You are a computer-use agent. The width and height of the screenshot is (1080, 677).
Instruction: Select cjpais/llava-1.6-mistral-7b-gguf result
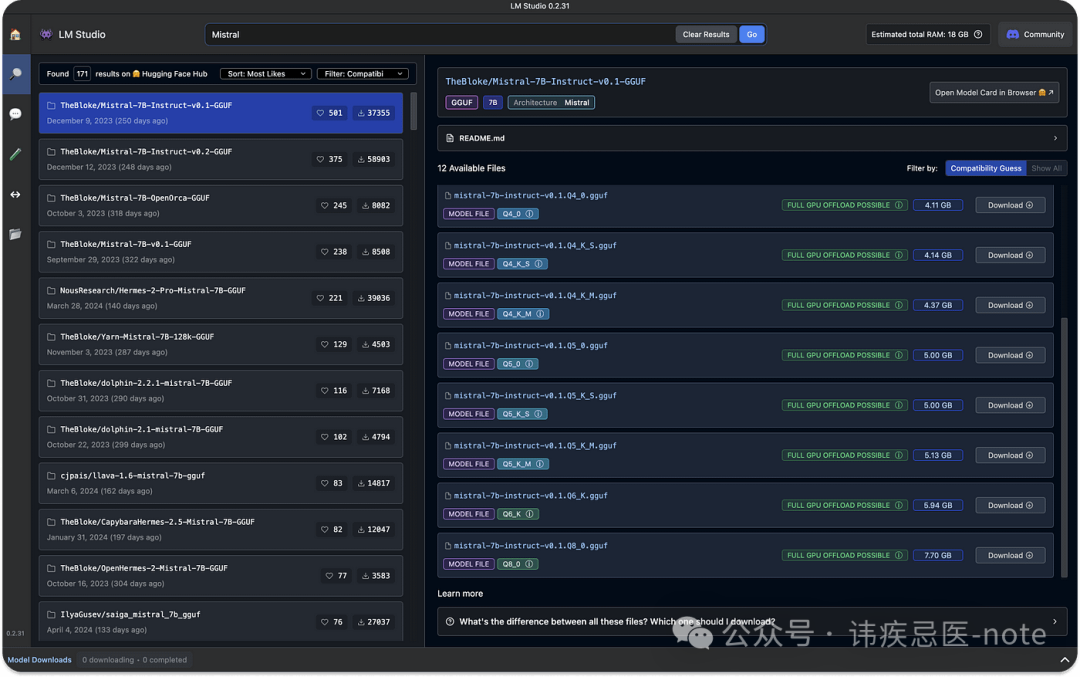click(220, 483)
